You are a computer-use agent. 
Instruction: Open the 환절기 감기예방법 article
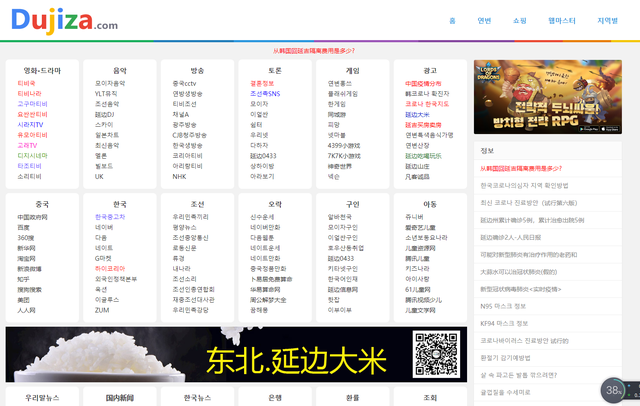[x=505, y=358]
